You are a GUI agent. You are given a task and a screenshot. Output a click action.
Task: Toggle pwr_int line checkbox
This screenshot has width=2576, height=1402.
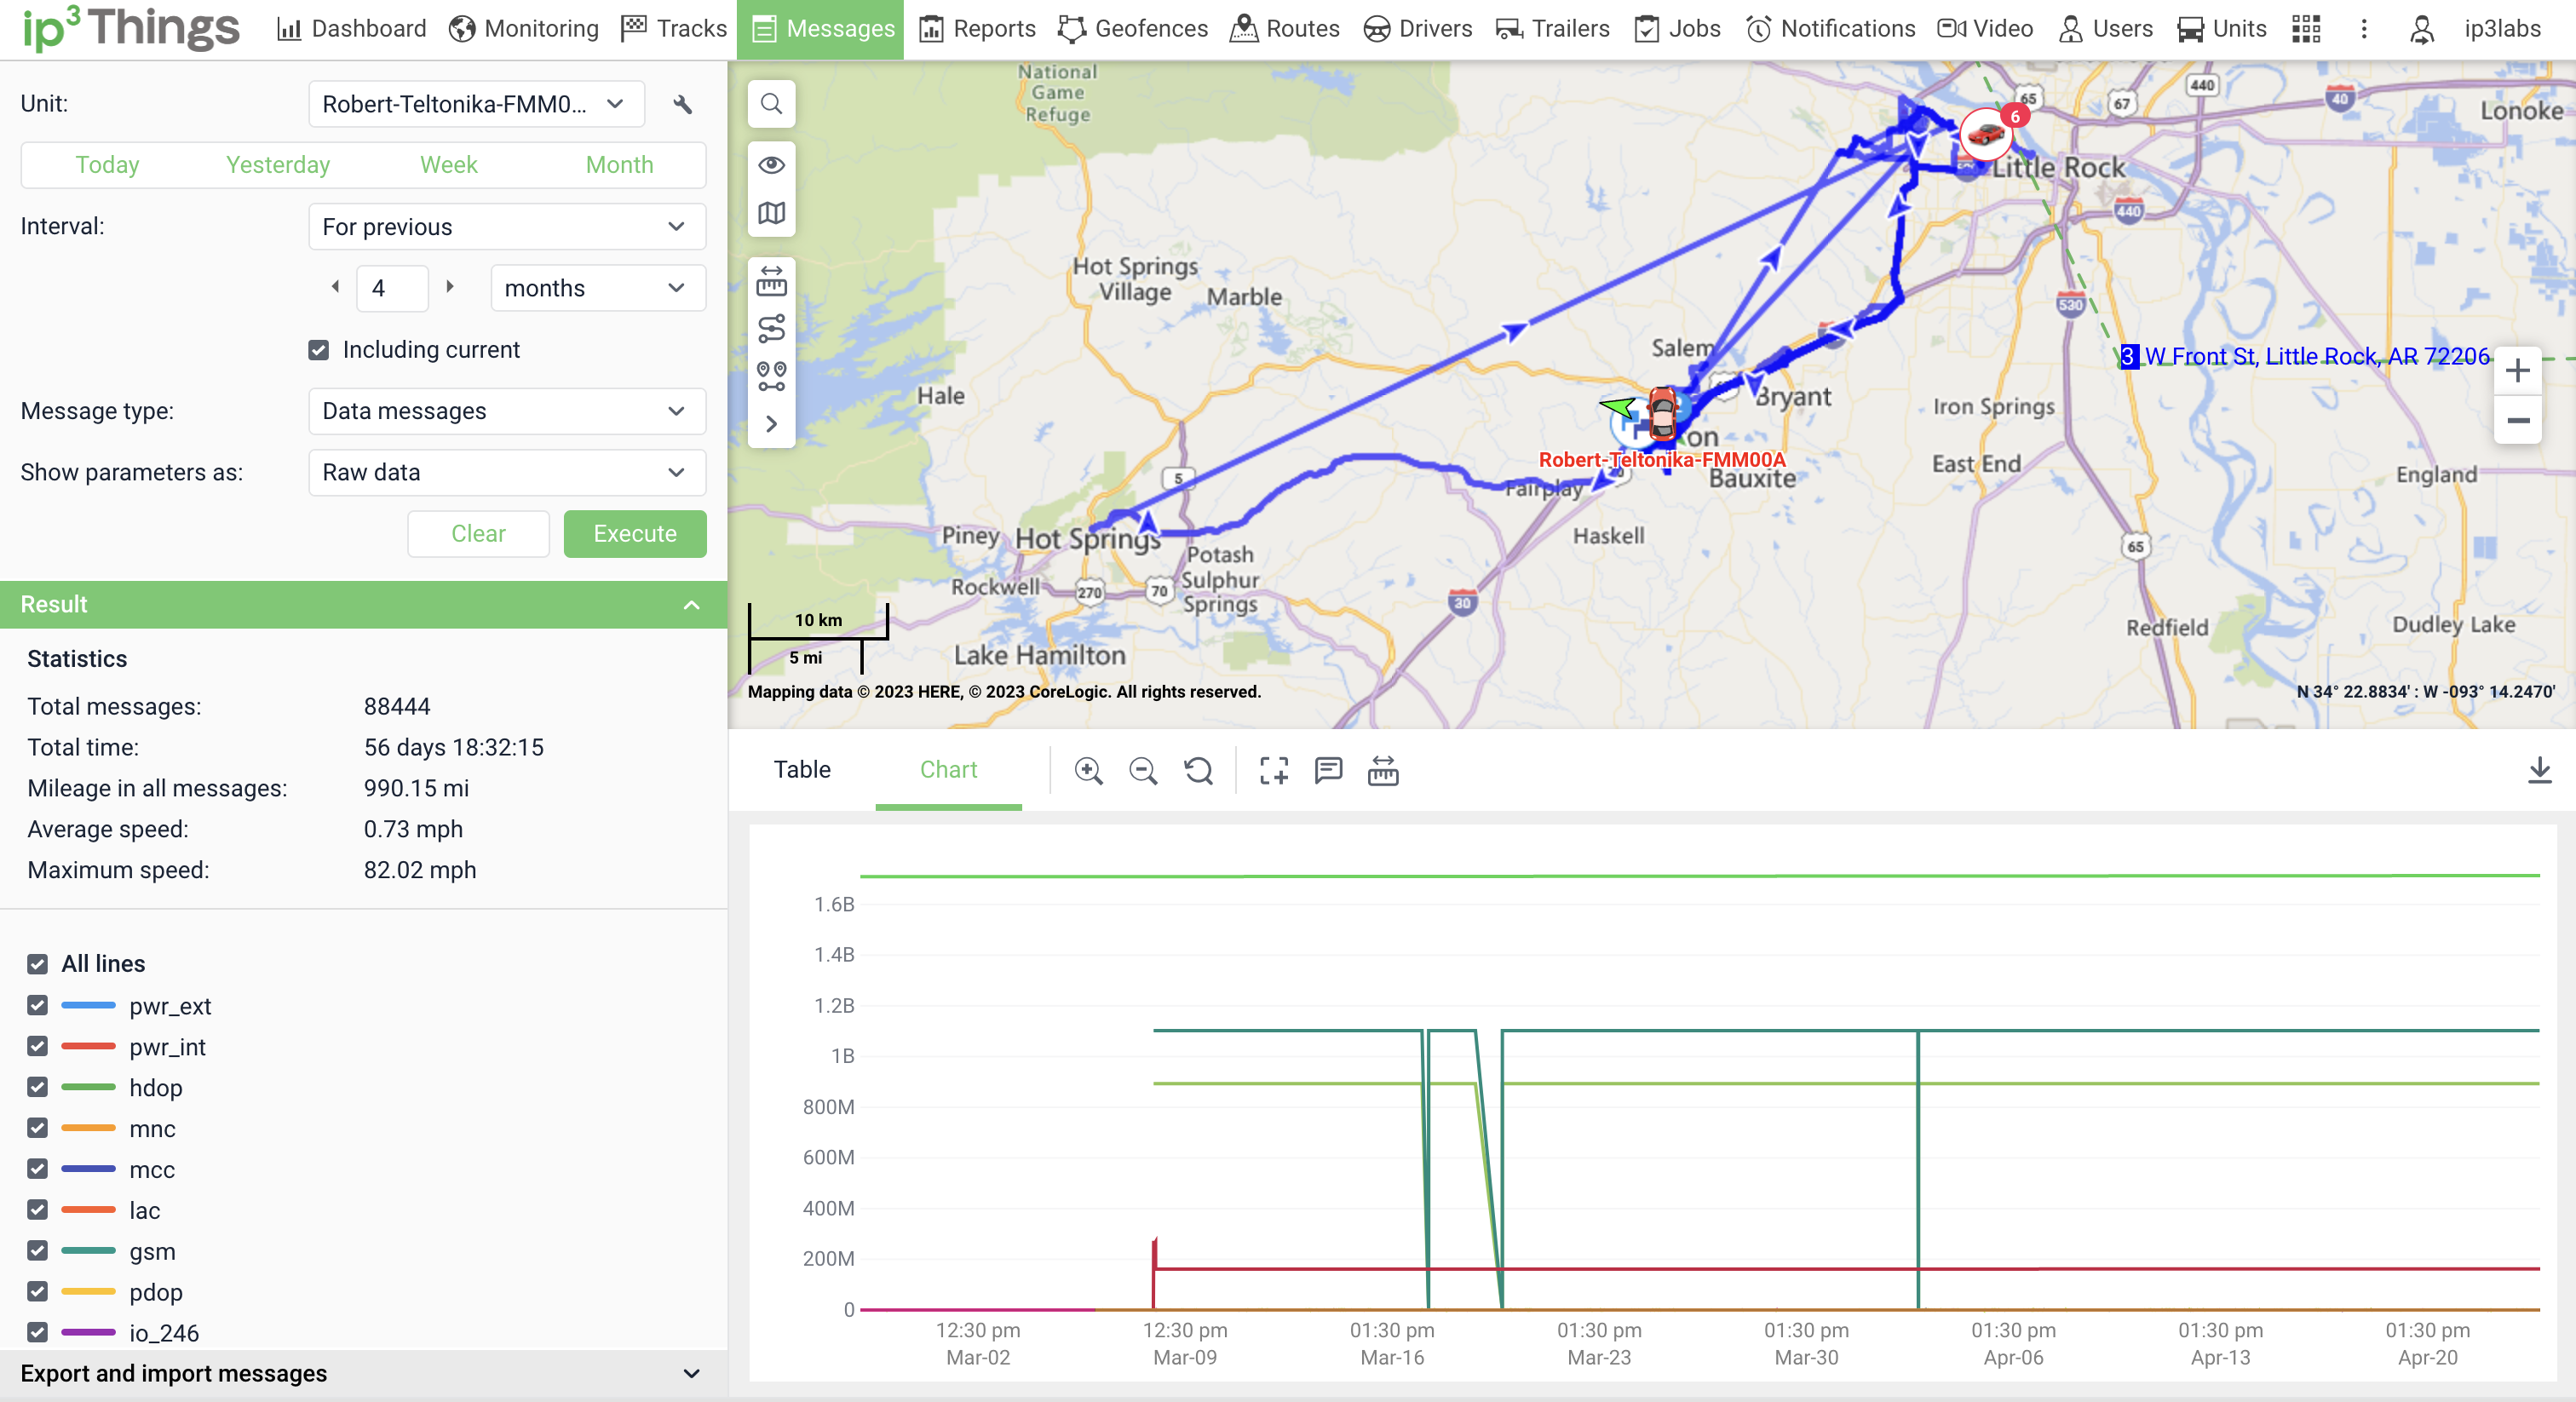(x=38, y=1046)
